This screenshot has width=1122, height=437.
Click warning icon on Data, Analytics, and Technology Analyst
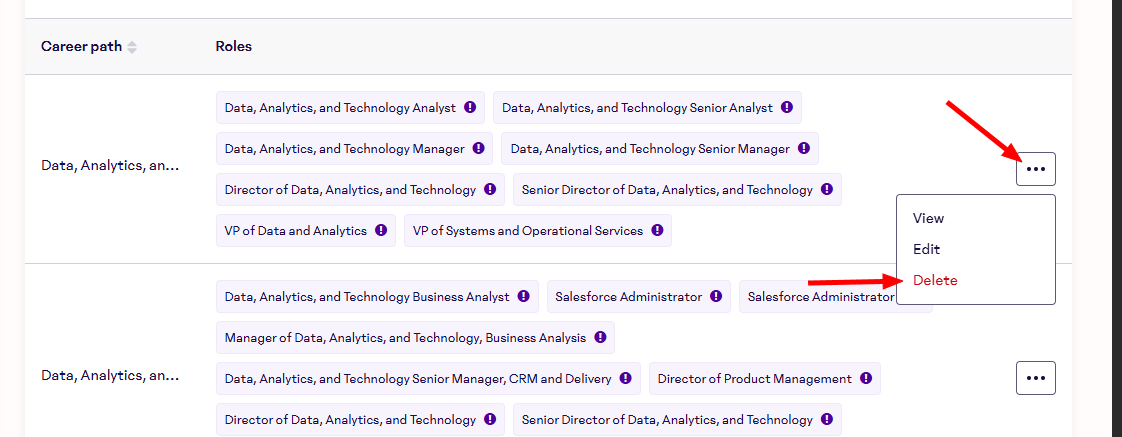click(470, 108)
